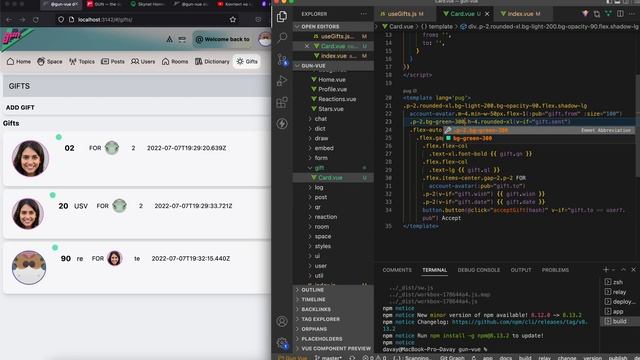Open Run and Debug view in activity bar
Screen dimensions: 640x360
pyautogui.click(x=282, y=81)
